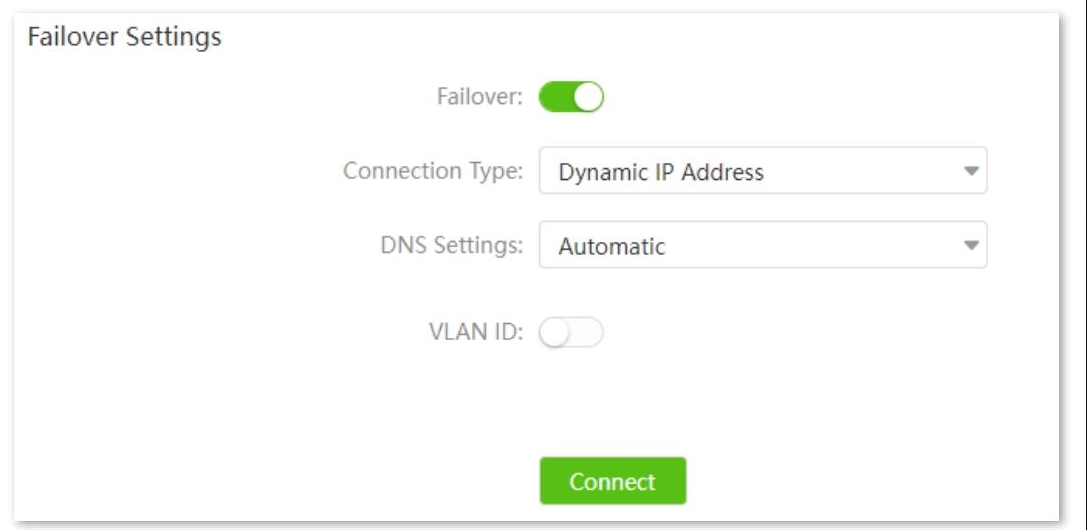Image resolution: width=1087 pixels, height=530 pixels.
Task: Open the Connection Type dropdown
Action: 762,171
